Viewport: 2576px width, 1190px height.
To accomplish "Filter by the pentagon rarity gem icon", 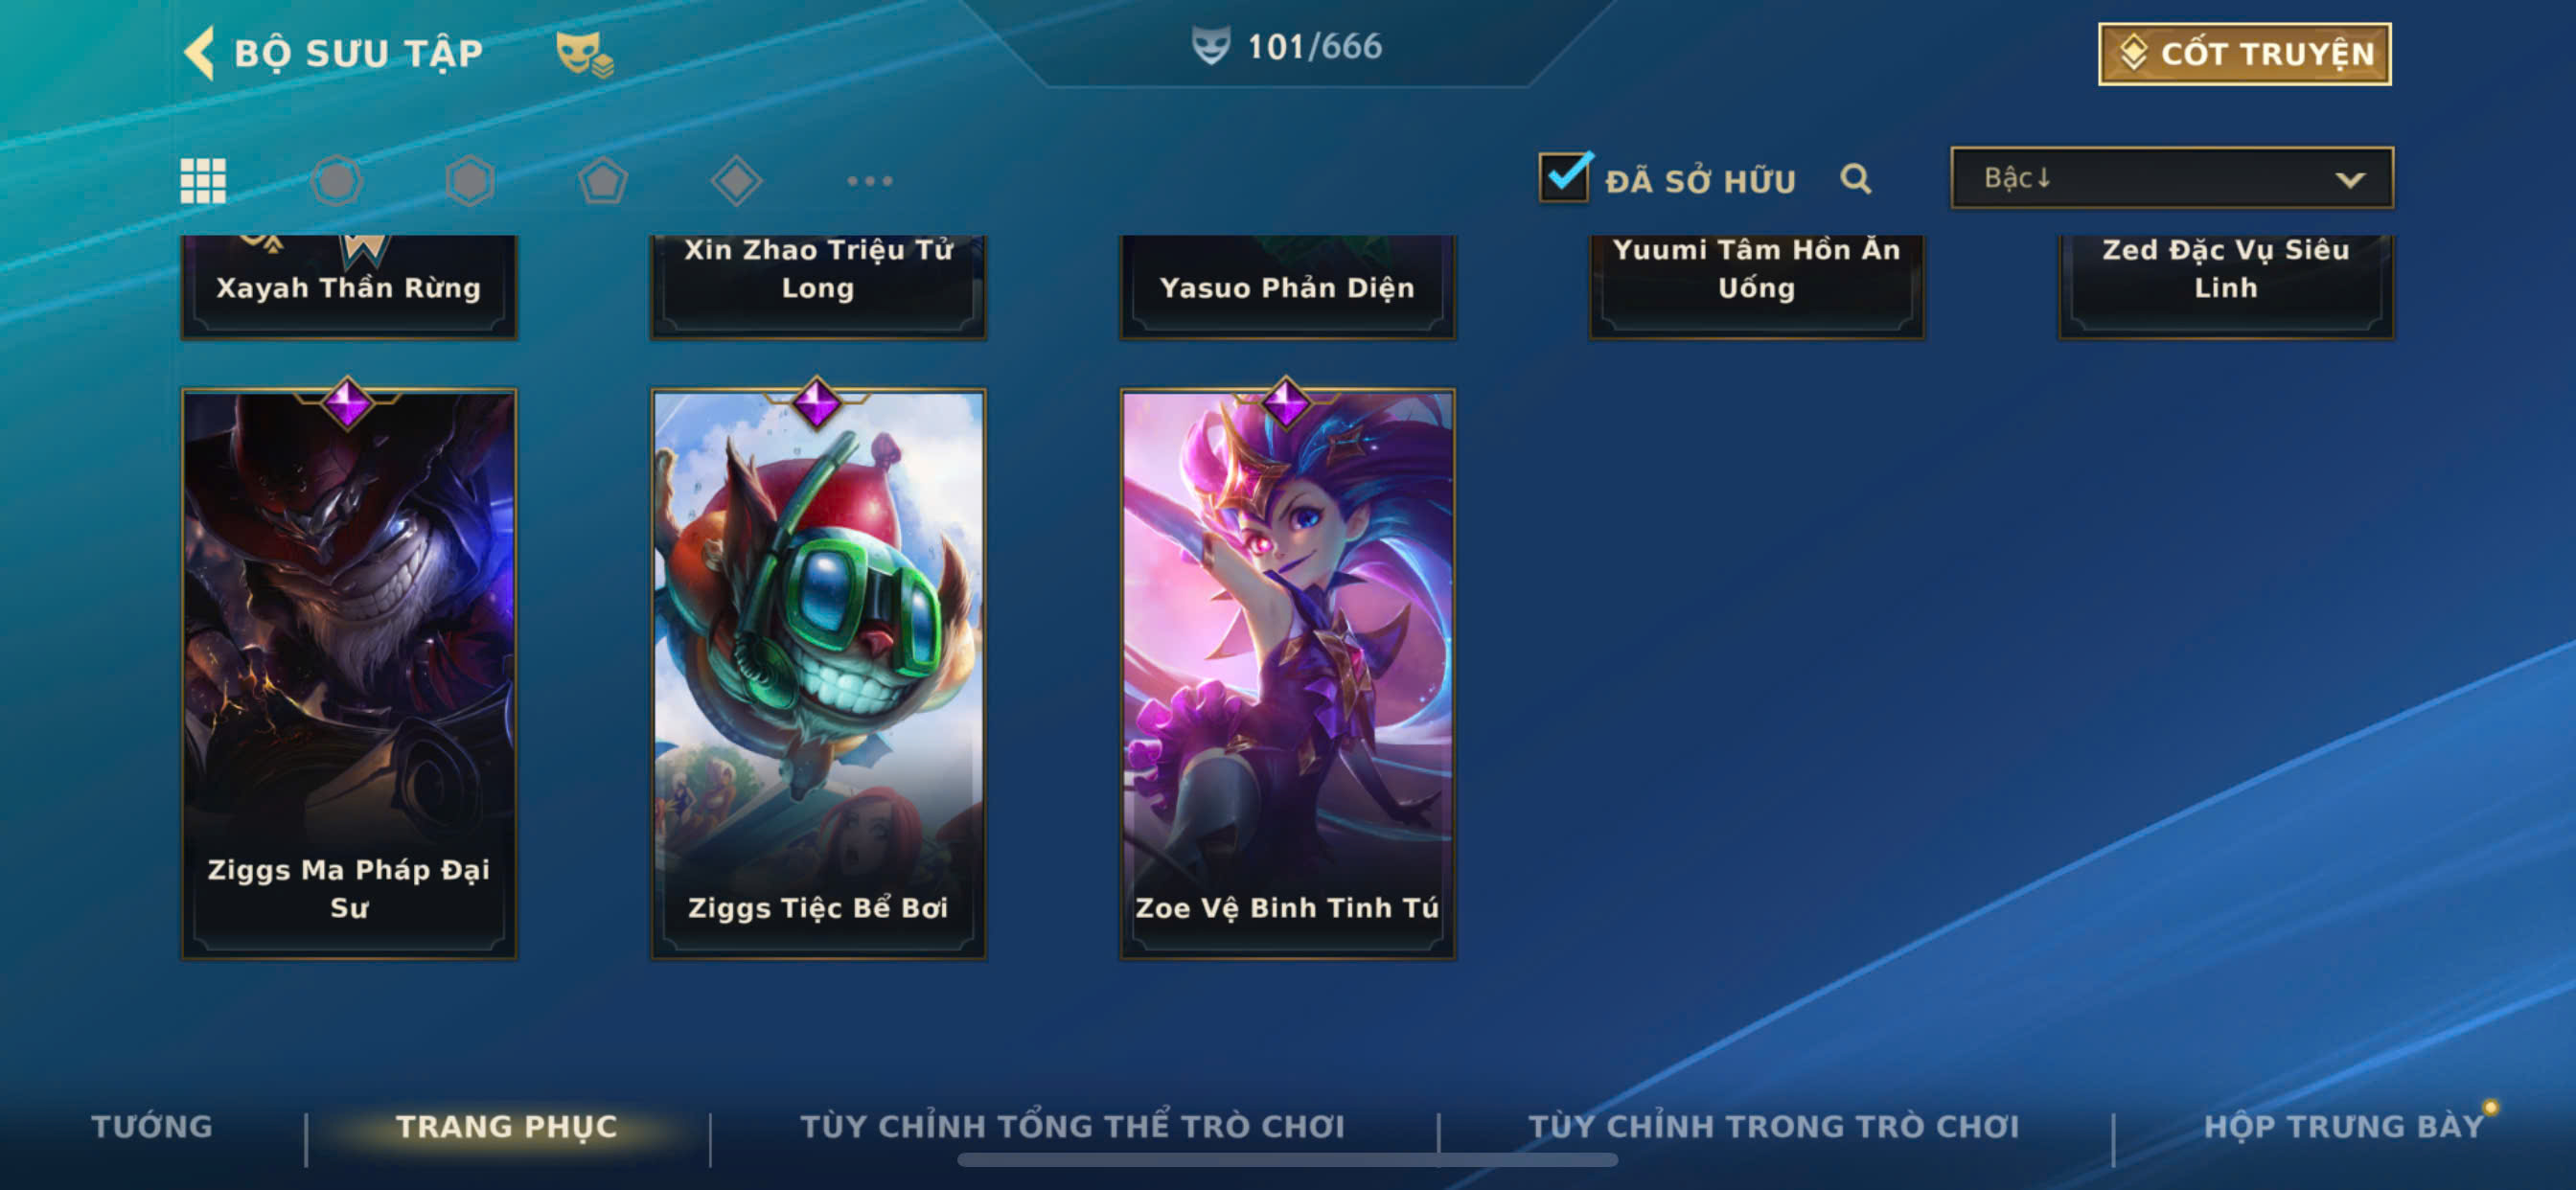I will coord(603,181).
